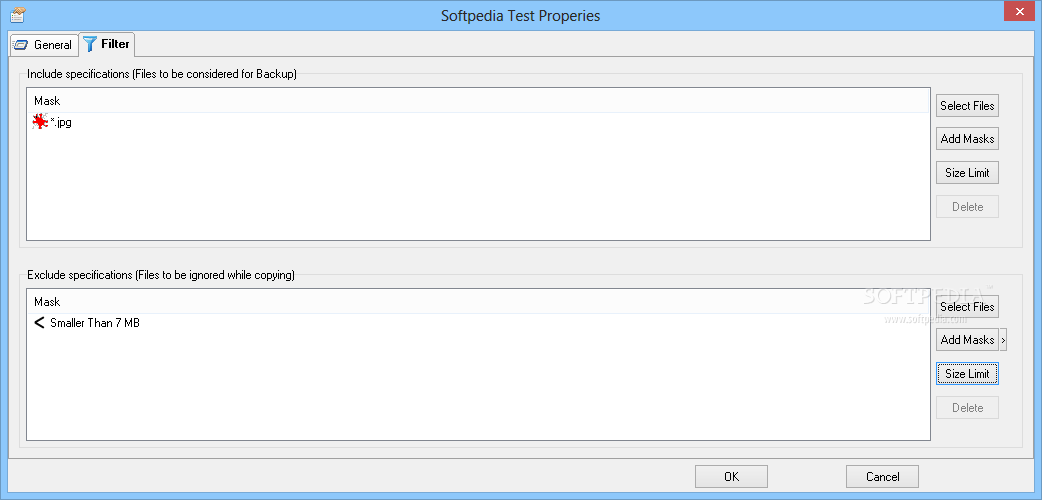Image resolution: width=1042 pixels, height=500 pixels.
Task: Click Delete in Include specifications
Action: (967, 207)
